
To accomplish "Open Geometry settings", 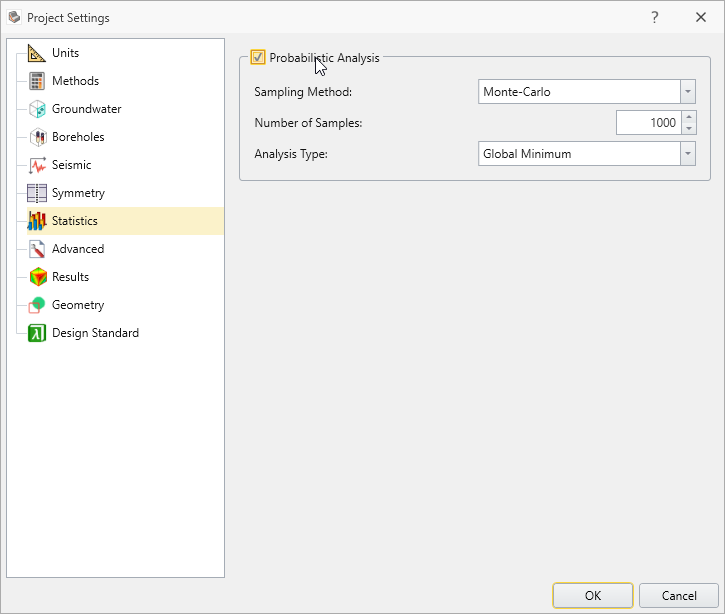I will click(x=78, y=305).
